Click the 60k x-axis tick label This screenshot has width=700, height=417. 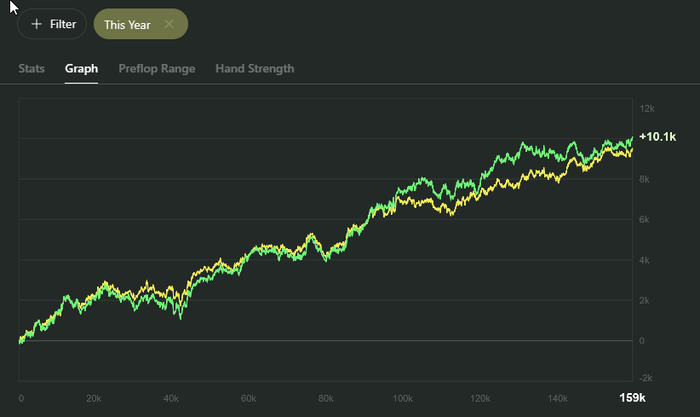tap(248, 398)
